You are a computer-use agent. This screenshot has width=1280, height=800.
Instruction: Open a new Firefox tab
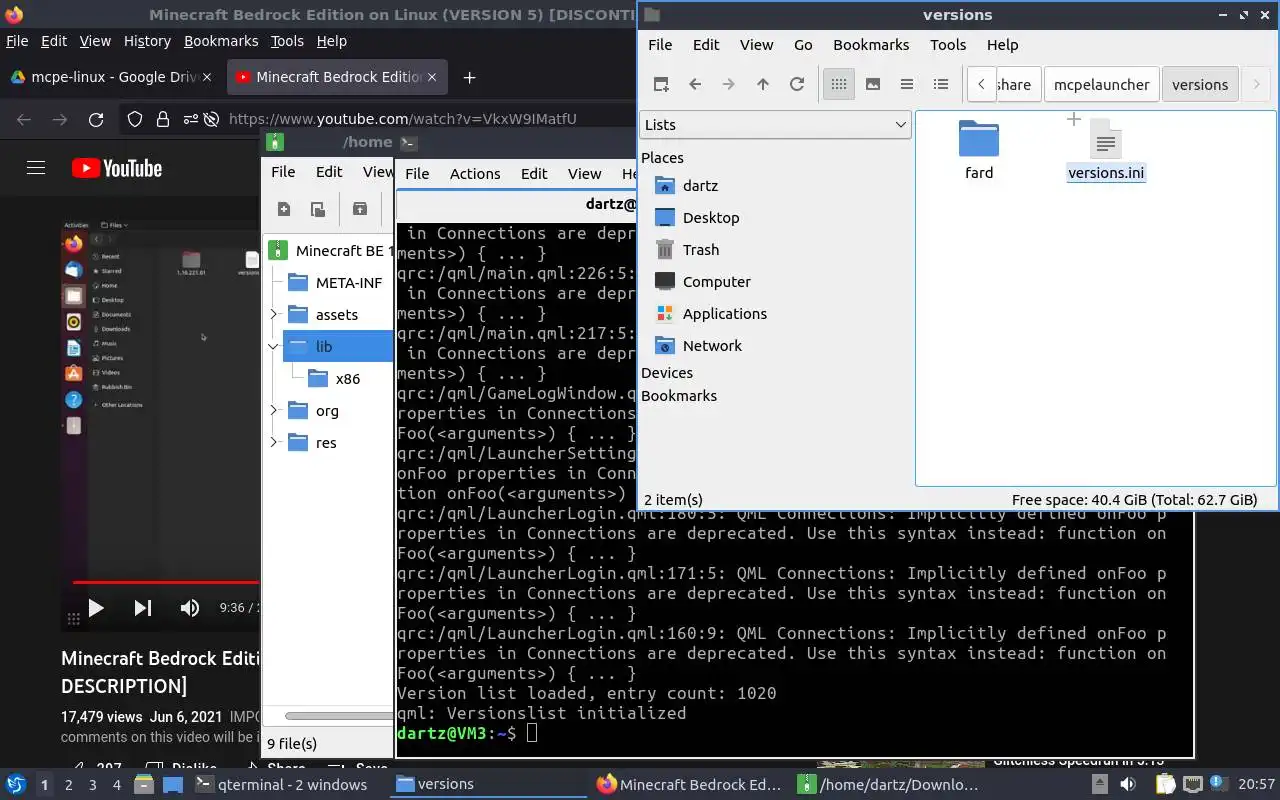tap(469, 77)
